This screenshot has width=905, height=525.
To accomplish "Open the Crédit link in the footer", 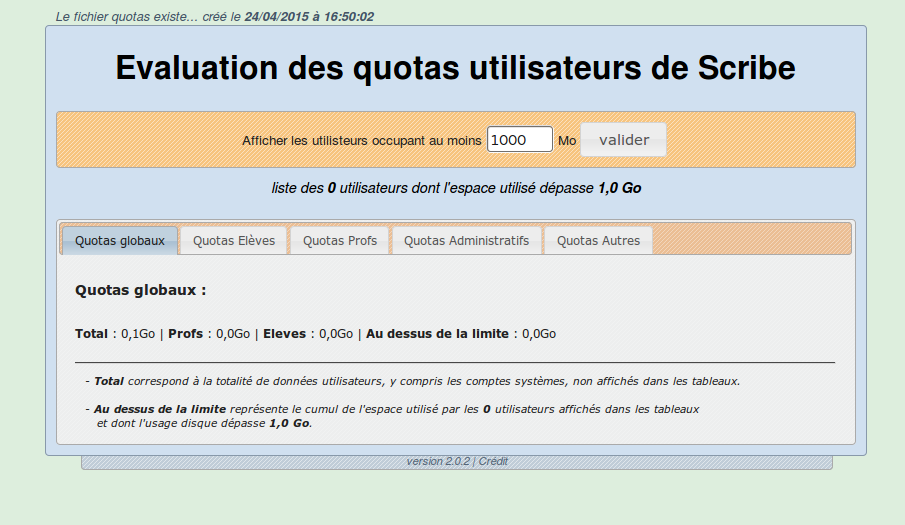I will 493,462.
